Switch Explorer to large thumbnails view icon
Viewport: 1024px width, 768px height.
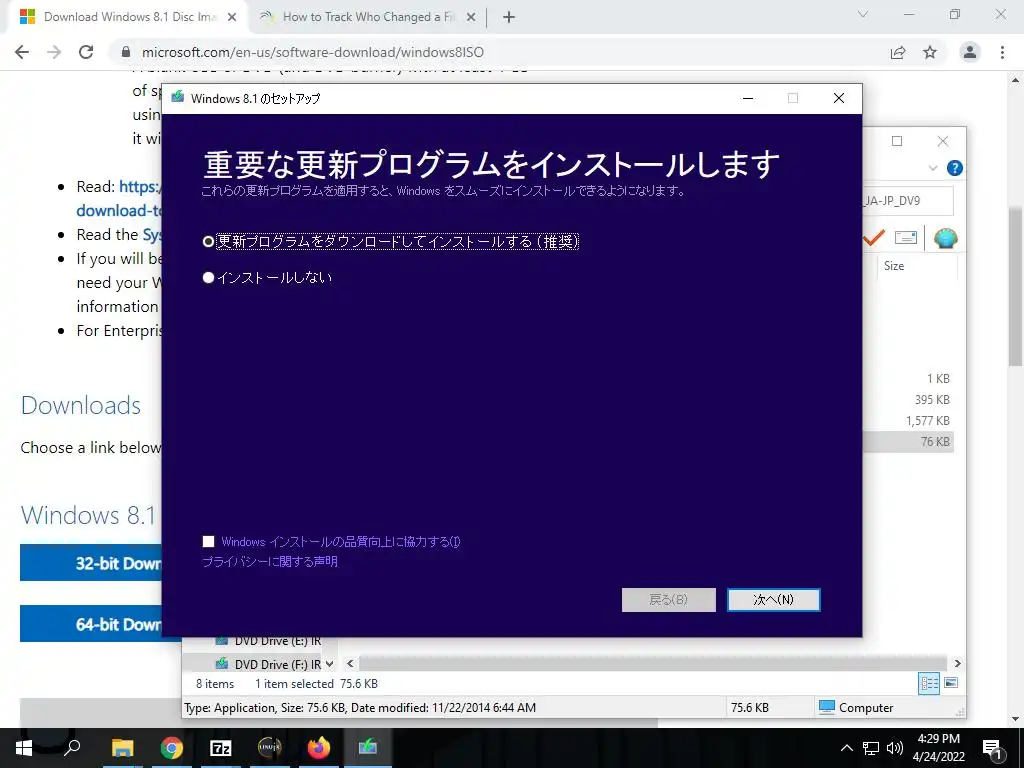coord(951,683)
